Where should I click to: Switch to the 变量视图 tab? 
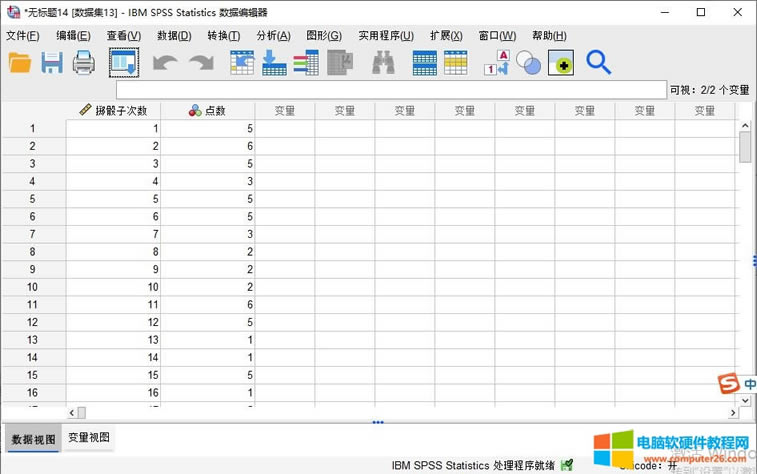tap(89, 438)
